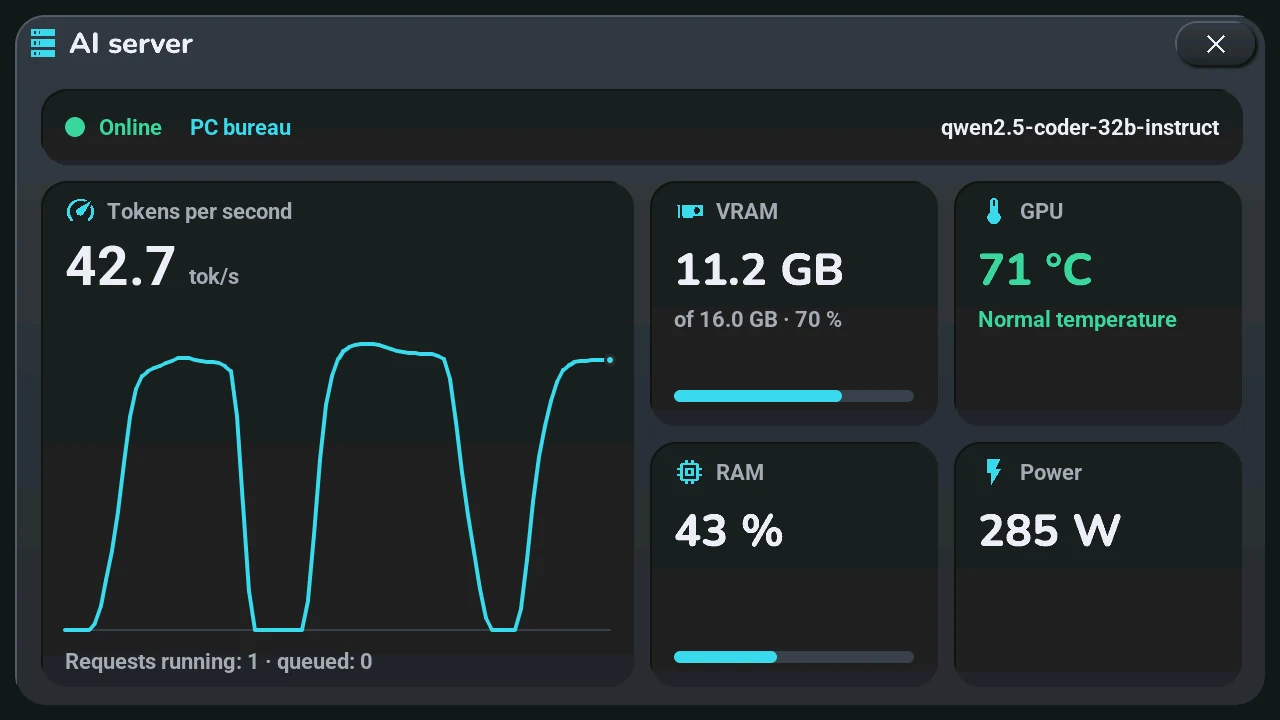The width and height of the screenshot is (1280, 720).
Task: Click the Power lightning bolt icon
Action: coord(993,472)
